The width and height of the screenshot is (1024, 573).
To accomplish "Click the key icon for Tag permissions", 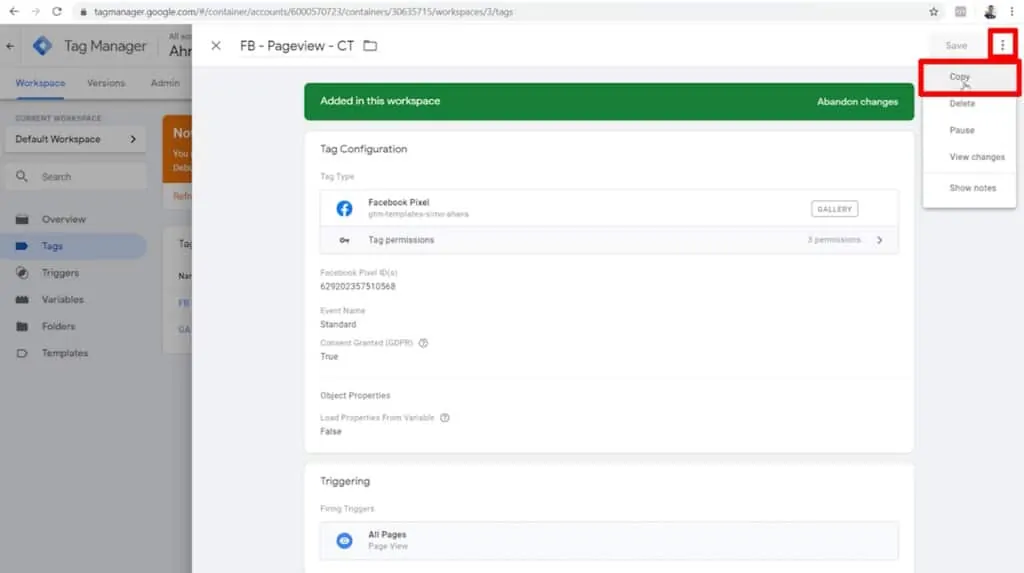I will click(x=344, y=240).
